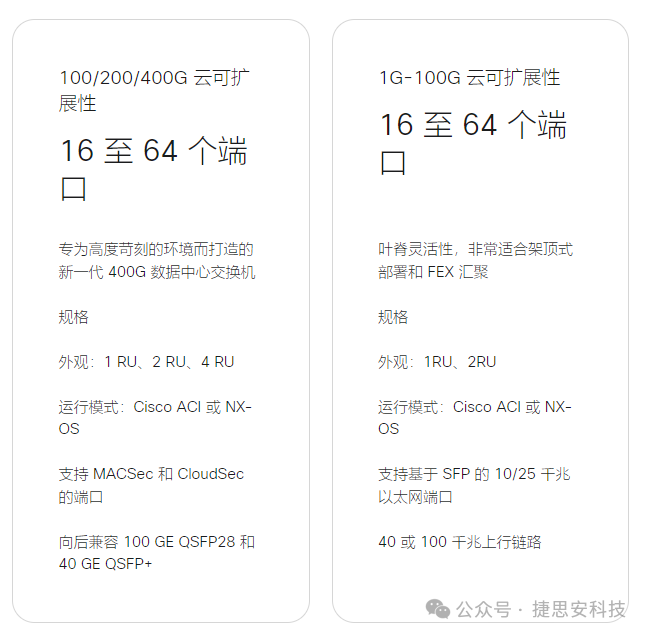This screenshot has height=636, width=647.
Task: Click the right card's 规格 label
Action: tap(393, 317)
